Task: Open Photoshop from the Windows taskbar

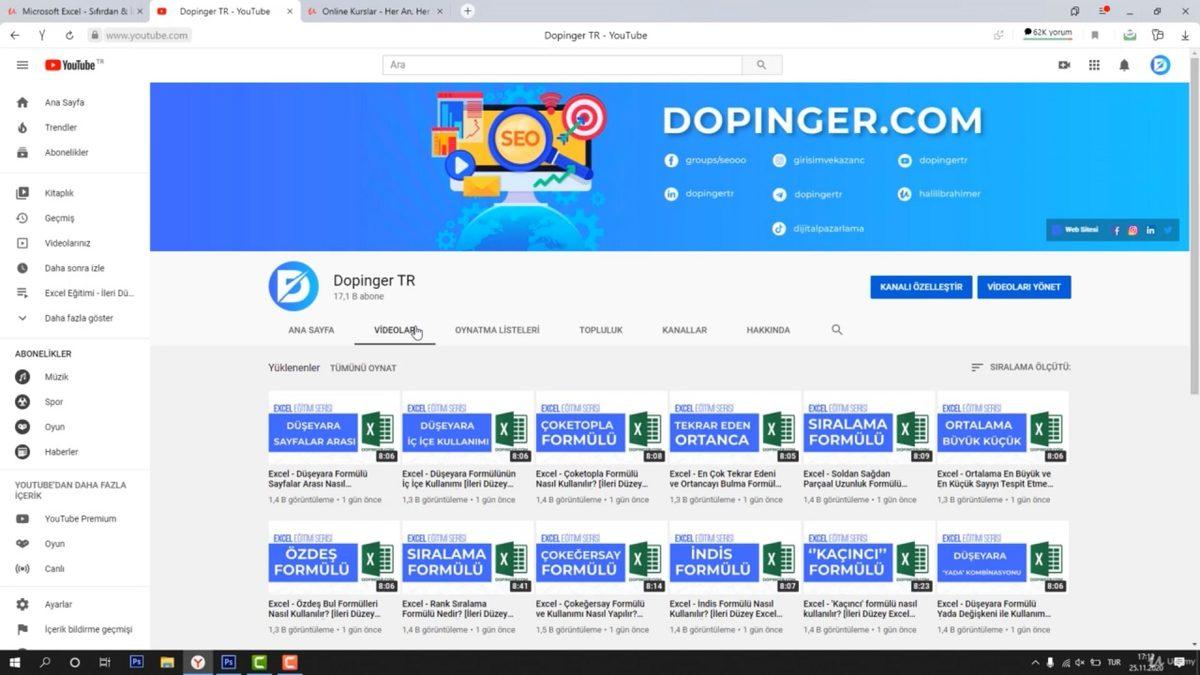Action: click(x=137, y=662)
